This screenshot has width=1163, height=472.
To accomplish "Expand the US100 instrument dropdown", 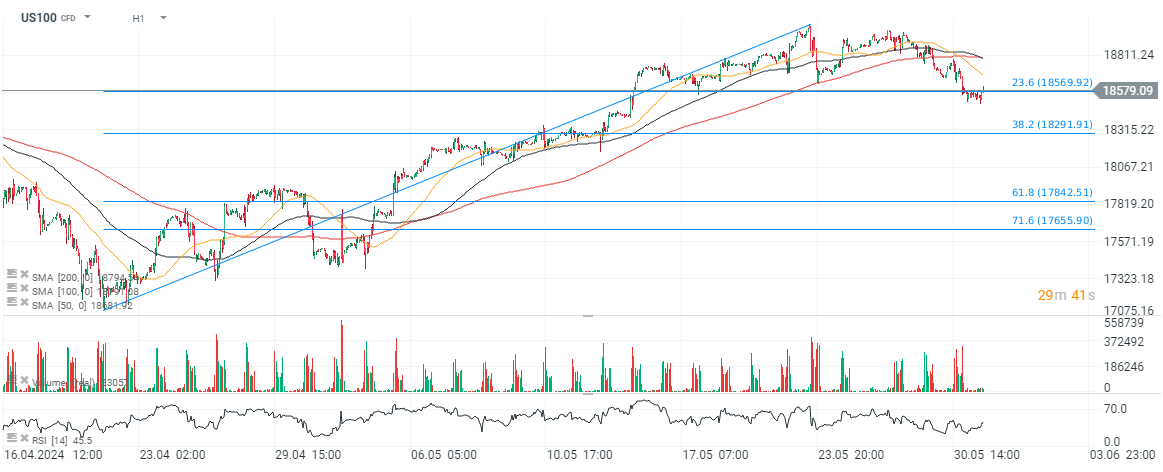I will click(x=88, y=18).
